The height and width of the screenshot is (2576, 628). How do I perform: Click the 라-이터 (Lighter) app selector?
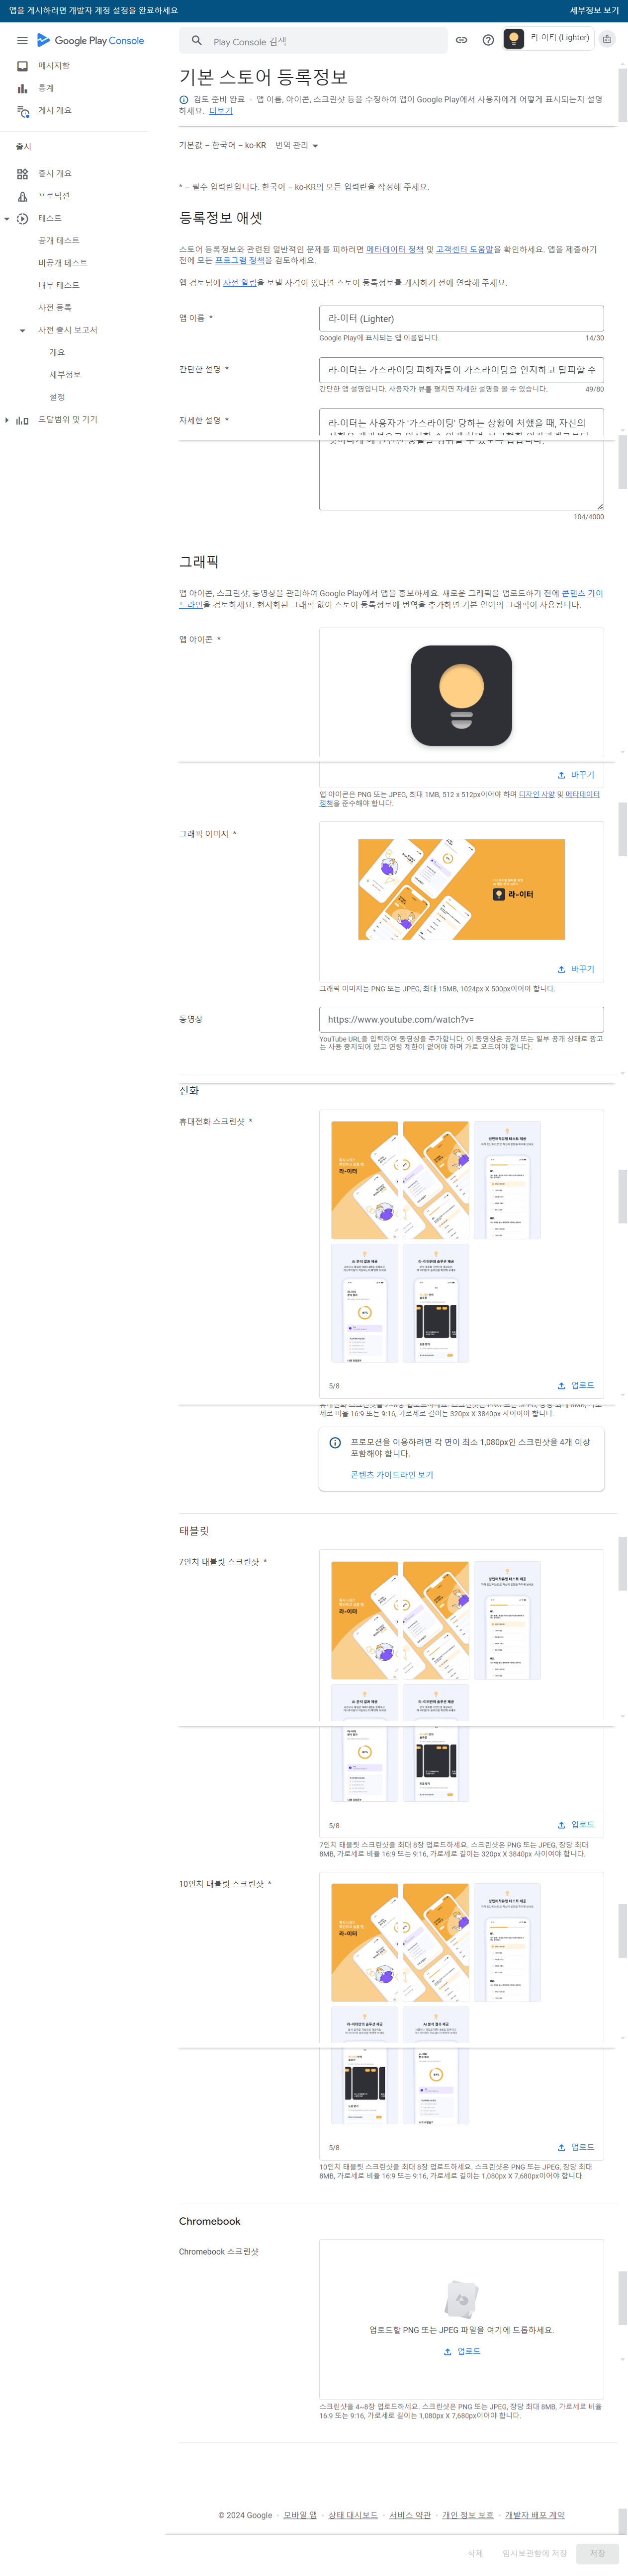point(547,38)
